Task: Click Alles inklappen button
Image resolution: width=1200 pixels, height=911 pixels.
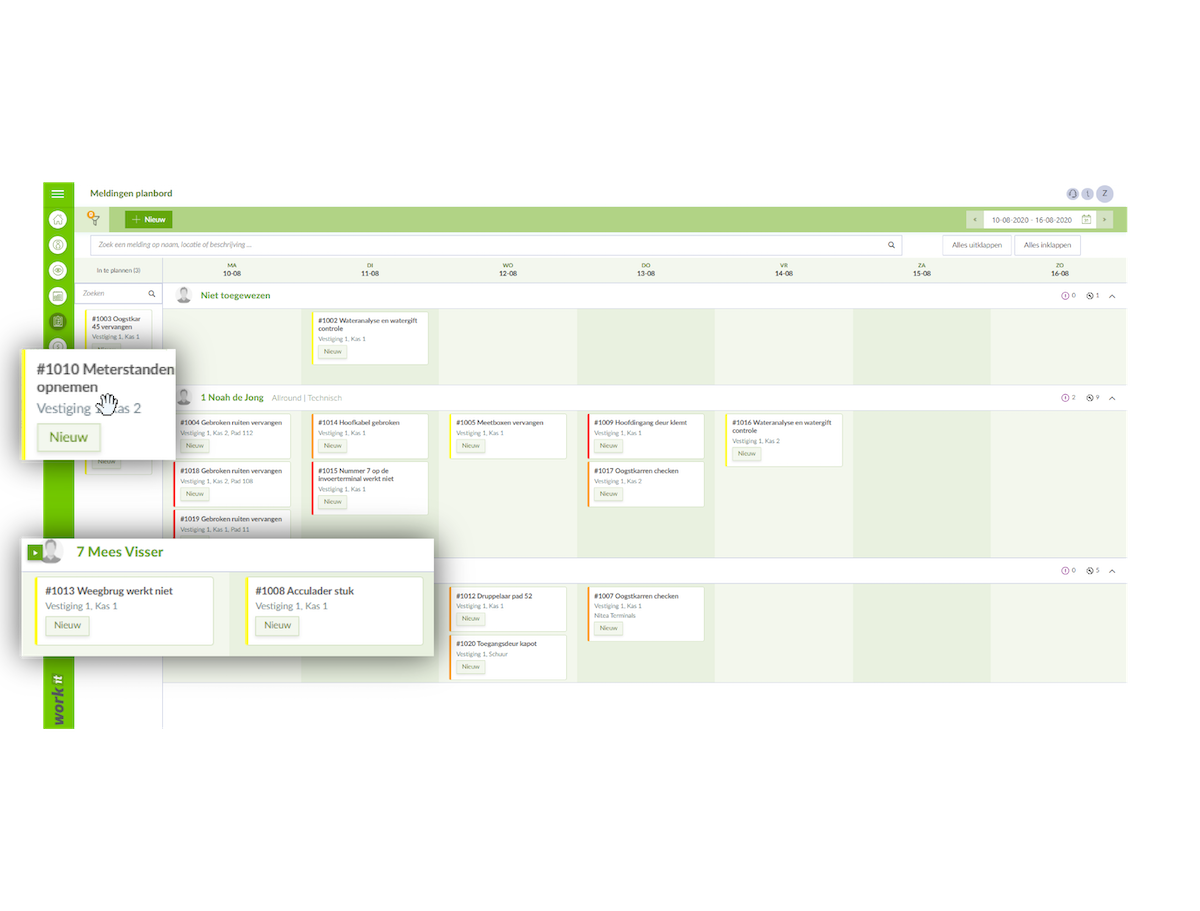Action: point(1047,245)
